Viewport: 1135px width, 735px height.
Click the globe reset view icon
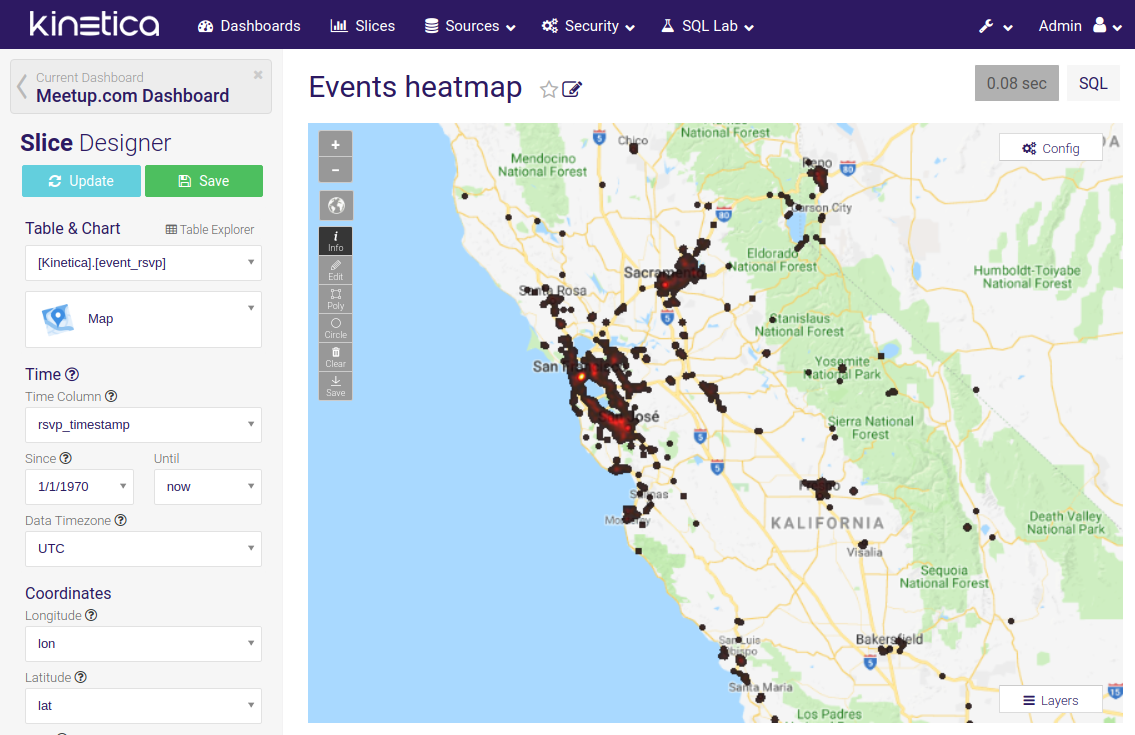coord(336,206)
